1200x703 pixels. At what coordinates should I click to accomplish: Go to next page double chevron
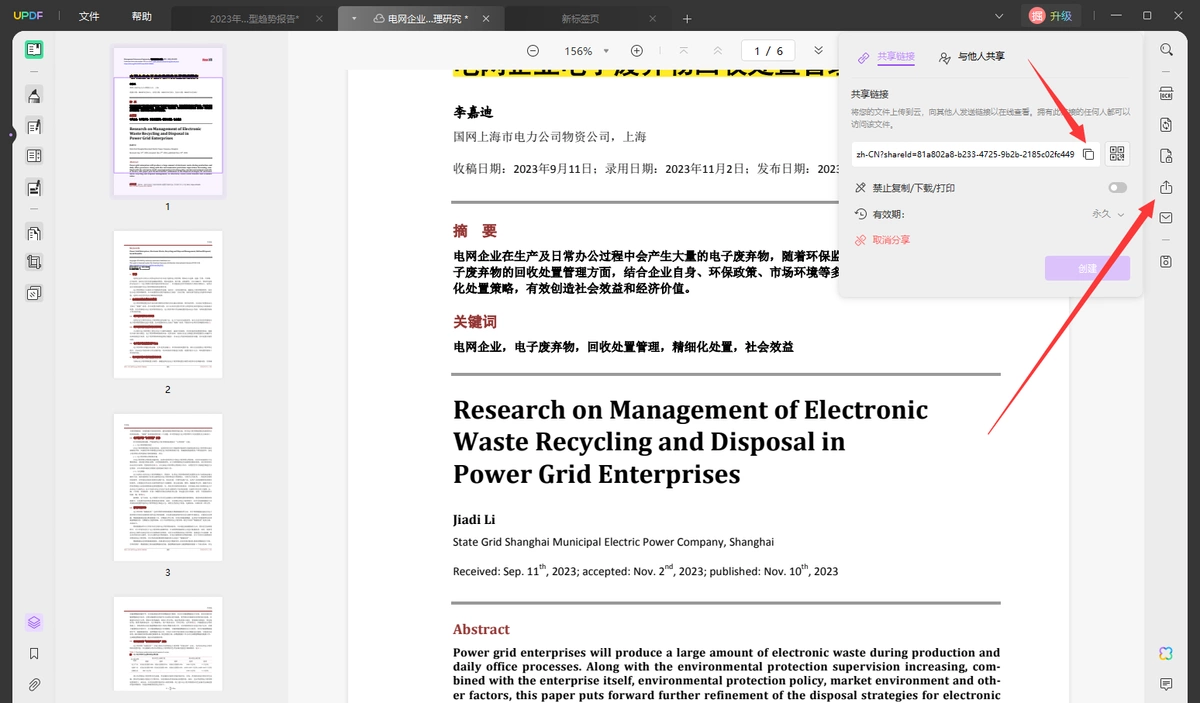(818, 51)
